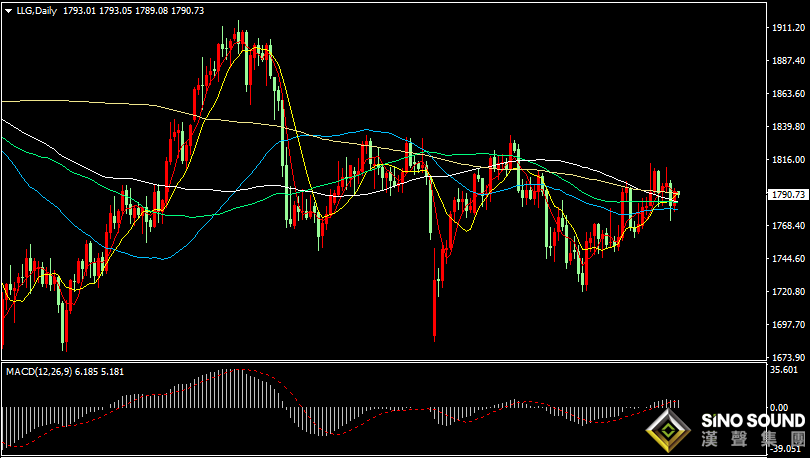Click the 1816.00 price axis label
Viewport: 810px width, 458px height.
tap(788, 160)
